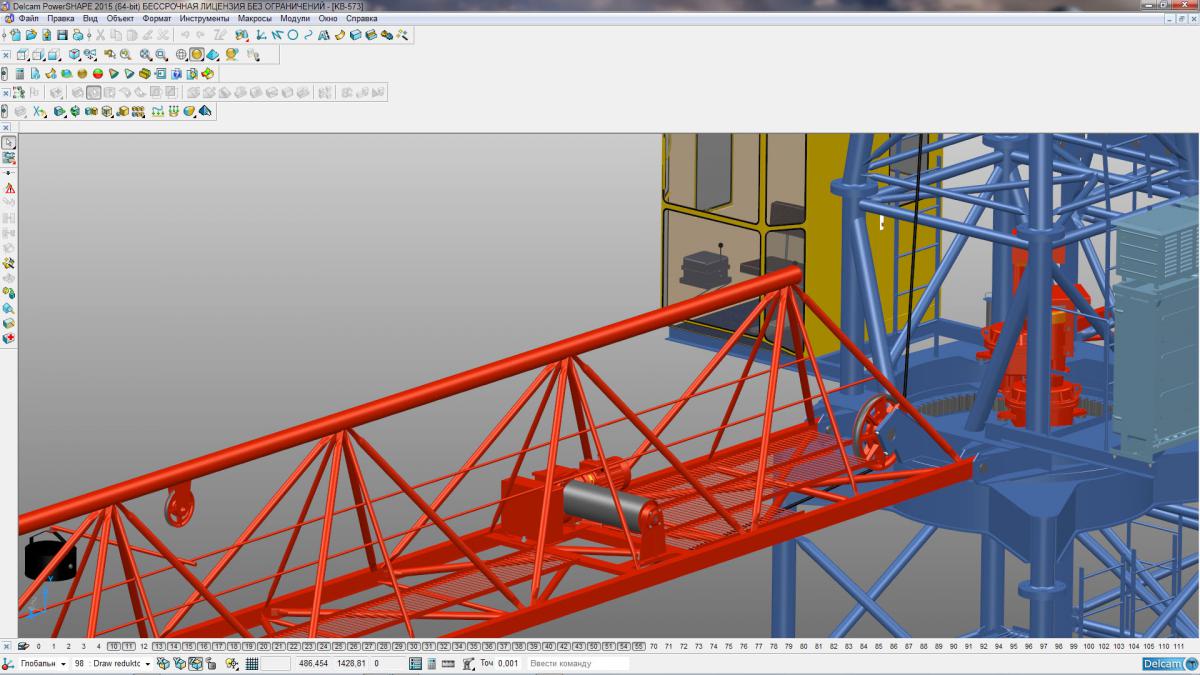Select the Workplane tool icon
Viewport: 1200px width, 675px height.
pos(260,35)
